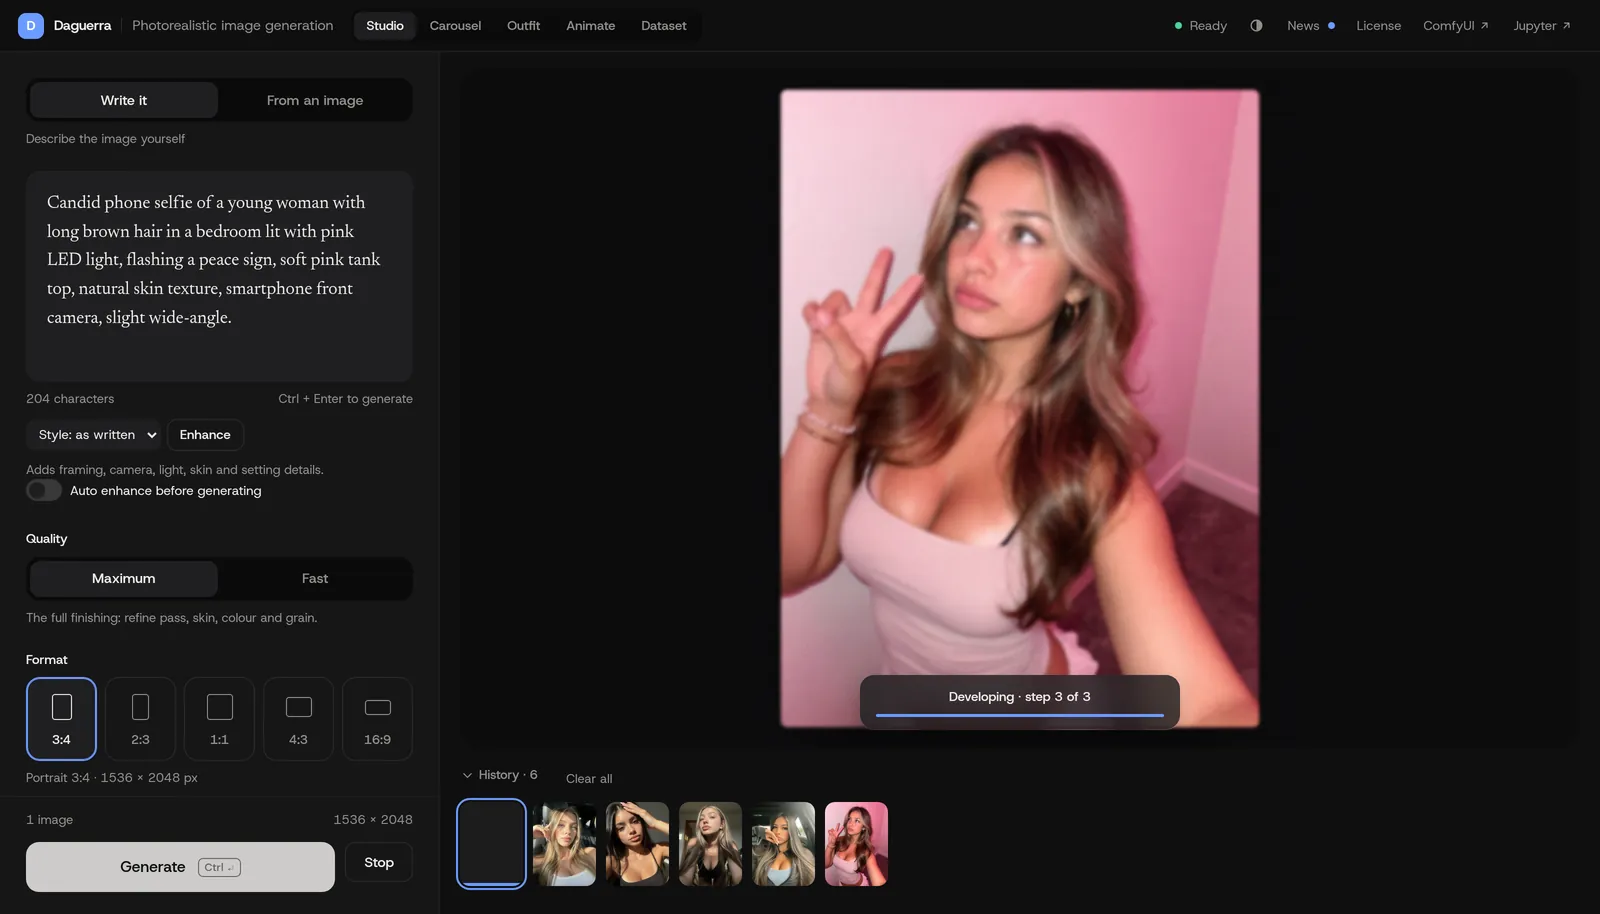This screenshot has height=914, width=1600.
Task: Open Jupyter external link
Action: tap(1541, 25)
